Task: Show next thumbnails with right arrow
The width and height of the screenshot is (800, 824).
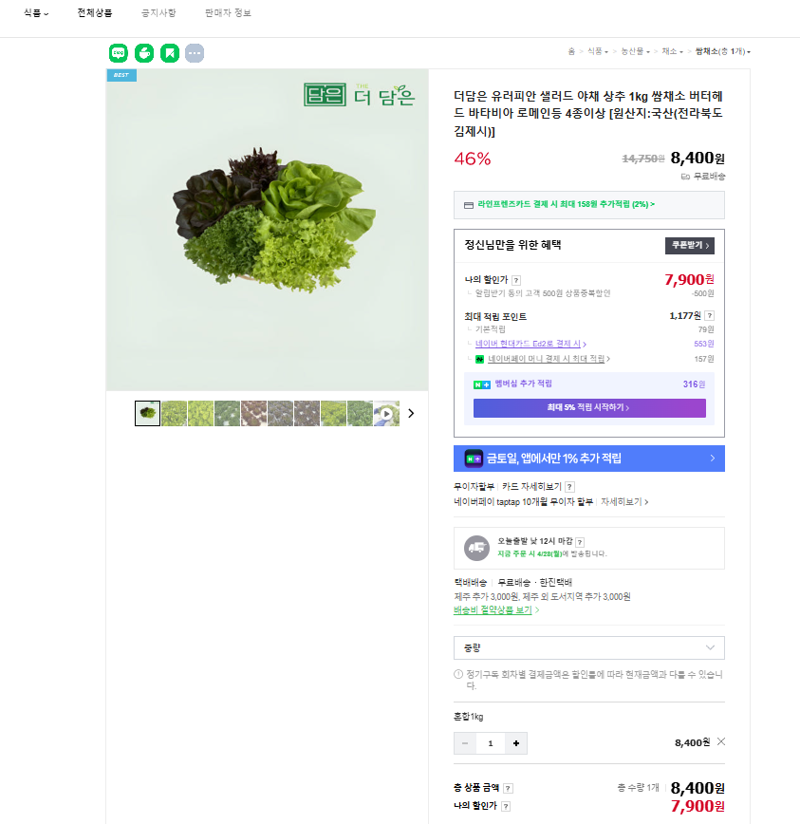Action: [411, 414]
